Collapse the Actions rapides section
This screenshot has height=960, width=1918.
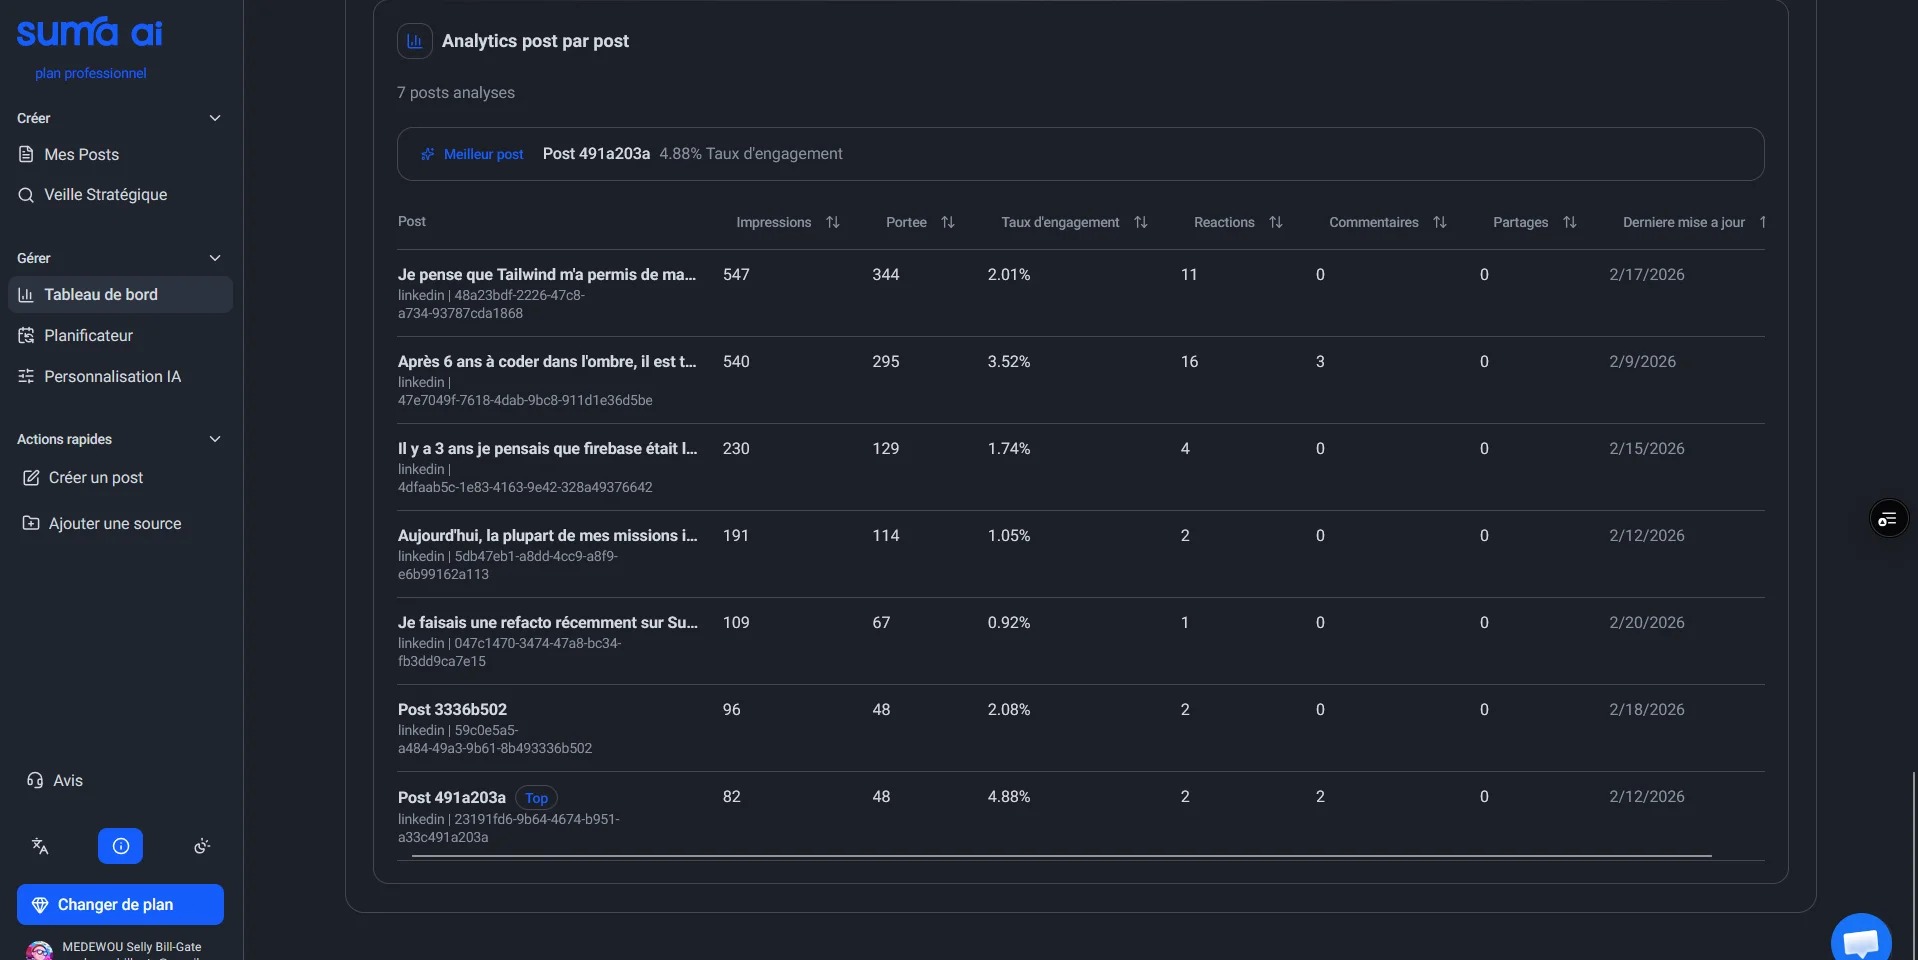click(x=214, y=439)
